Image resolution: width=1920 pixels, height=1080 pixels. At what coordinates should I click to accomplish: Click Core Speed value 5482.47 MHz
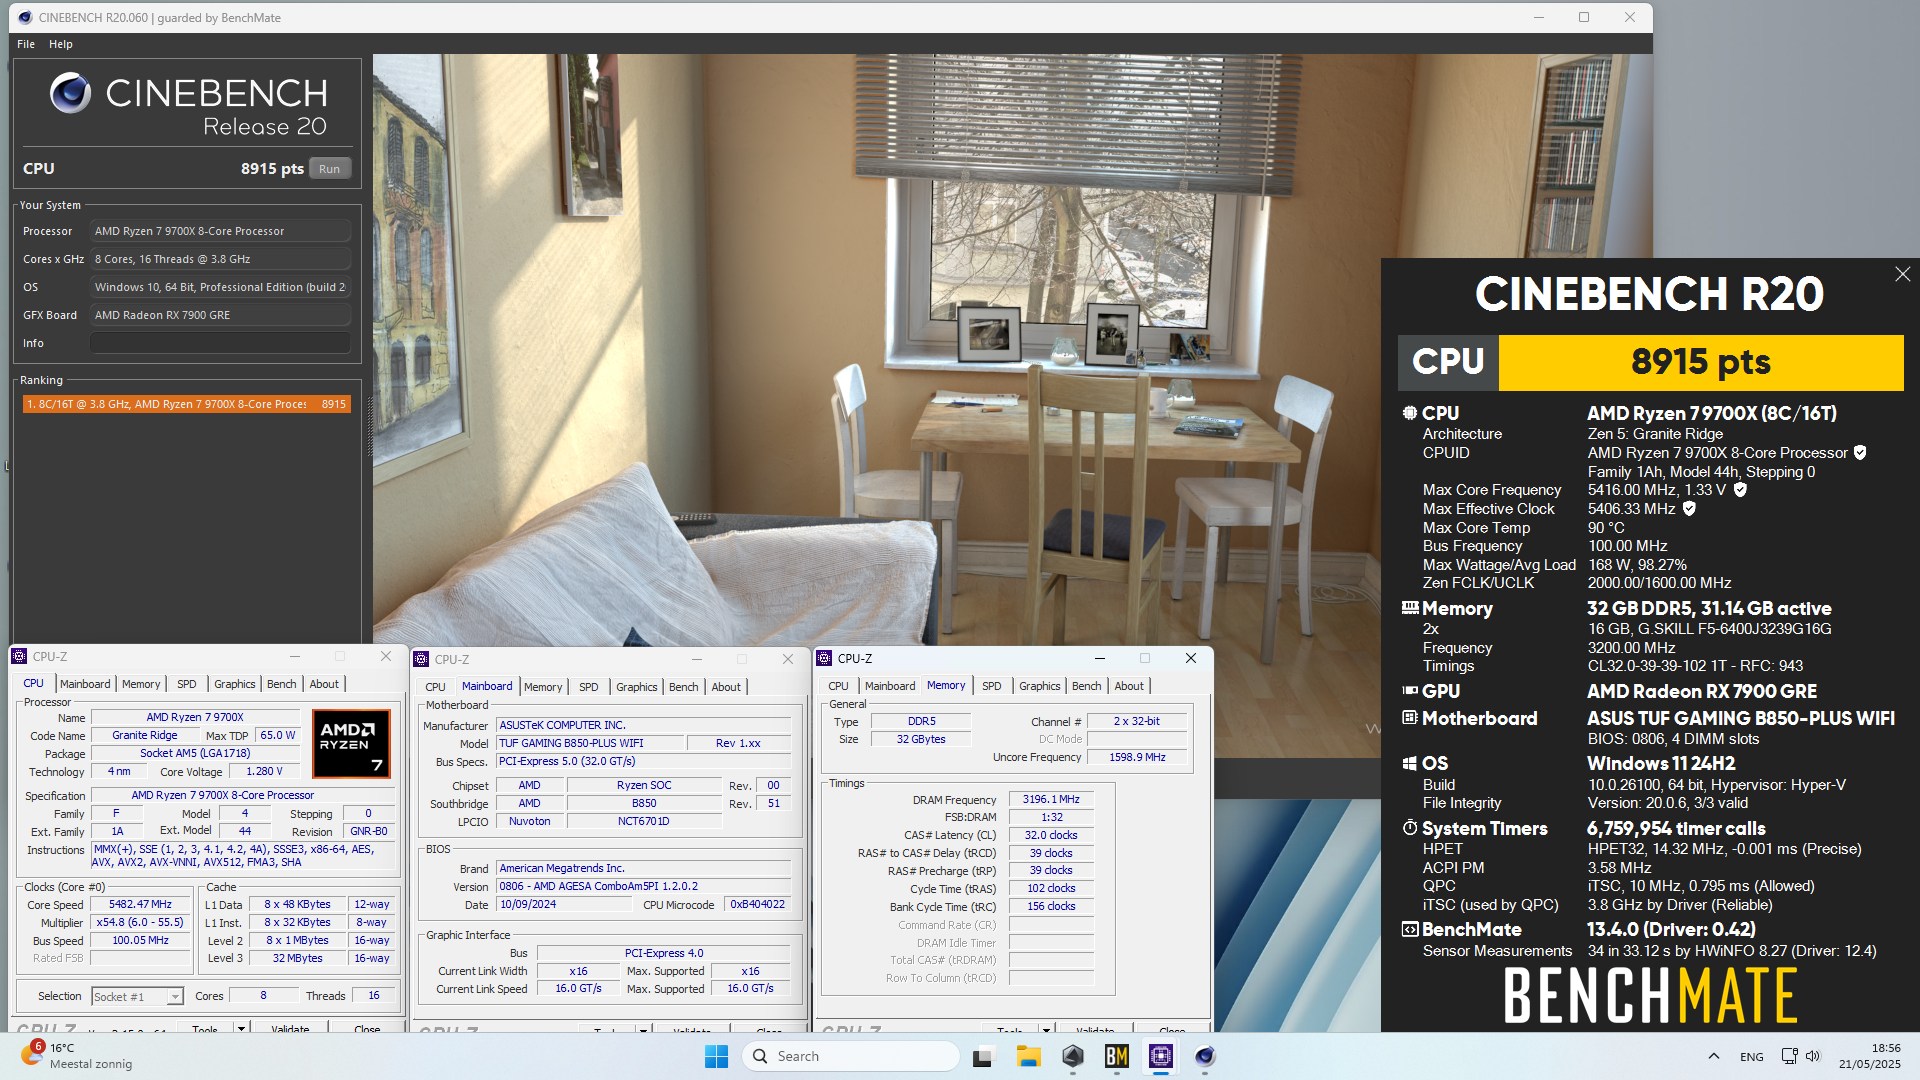tap(140, 904)
